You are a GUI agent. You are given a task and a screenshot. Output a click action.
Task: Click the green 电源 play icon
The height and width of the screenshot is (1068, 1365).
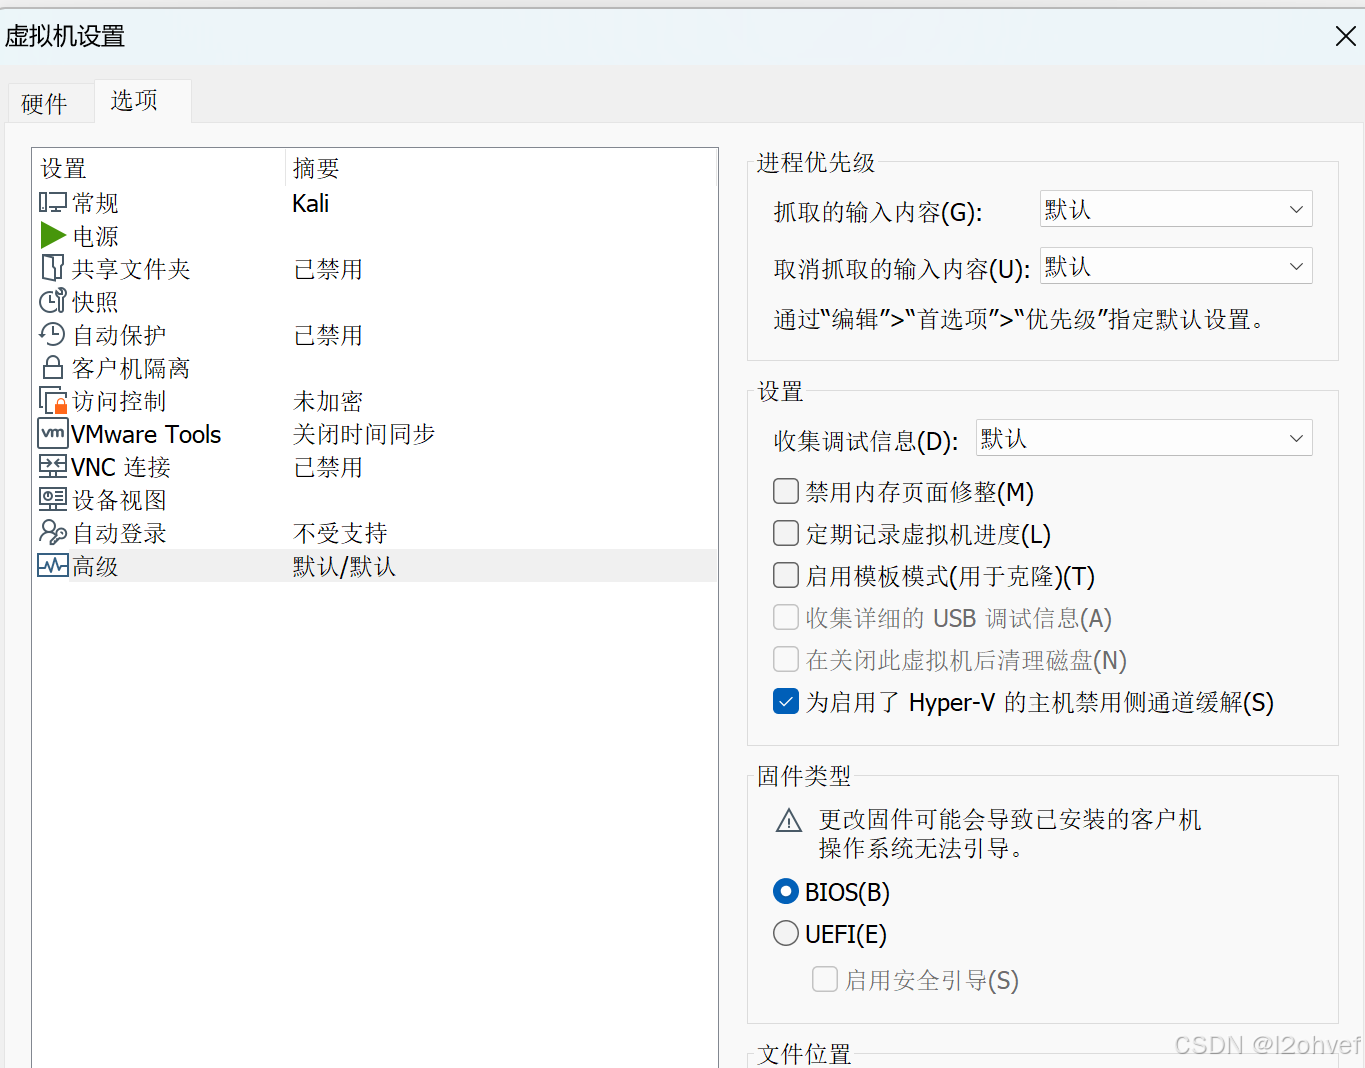click(x=53, y=236)
